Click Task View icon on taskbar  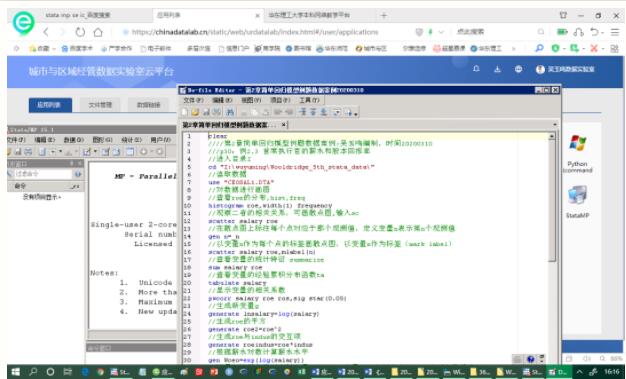click(67, 372)
